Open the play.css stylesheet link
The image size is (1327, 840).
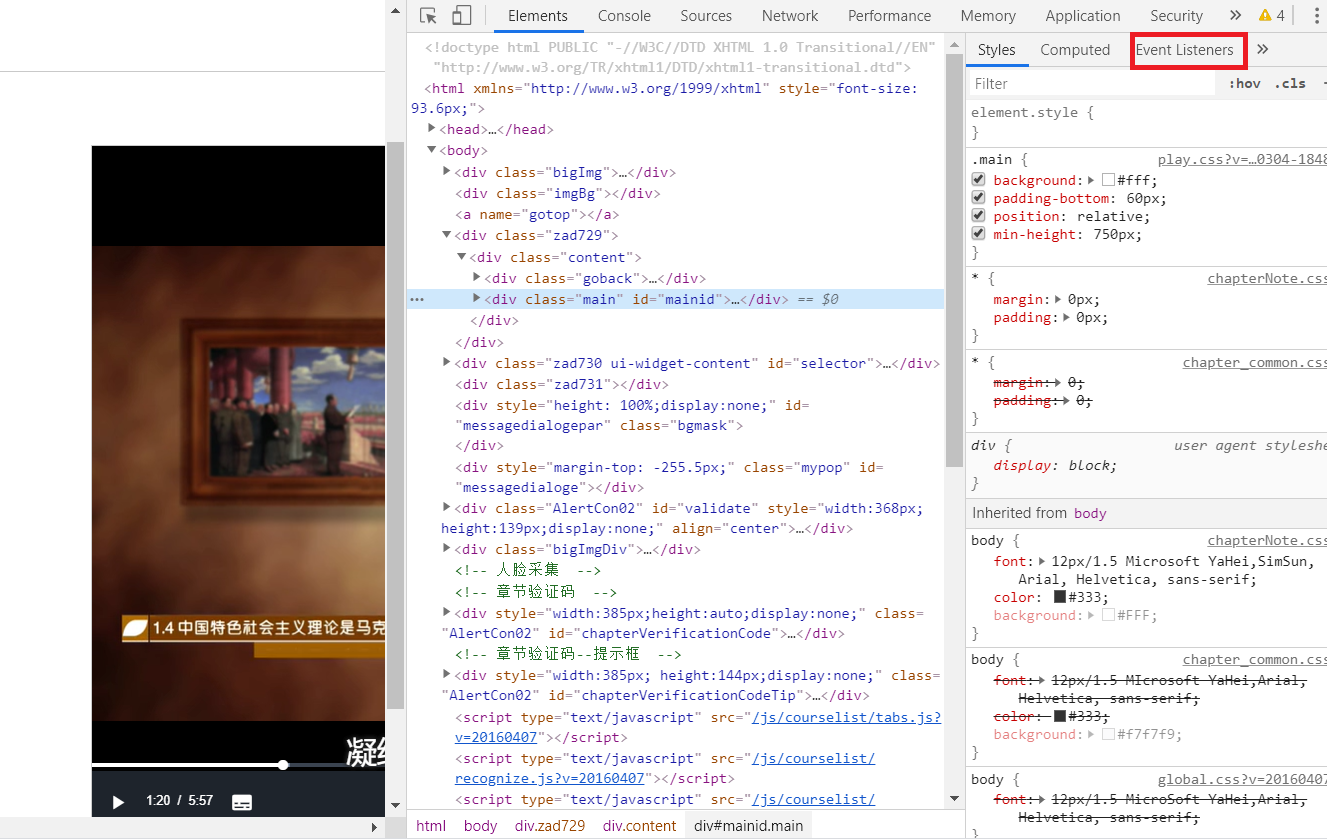(1241, 160)
